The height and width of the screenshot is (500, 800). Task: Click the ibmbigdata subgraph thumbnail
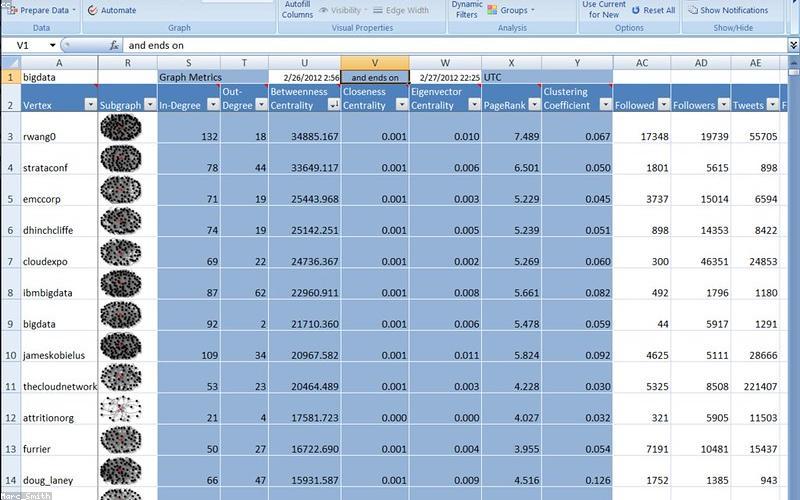[121, 284]
